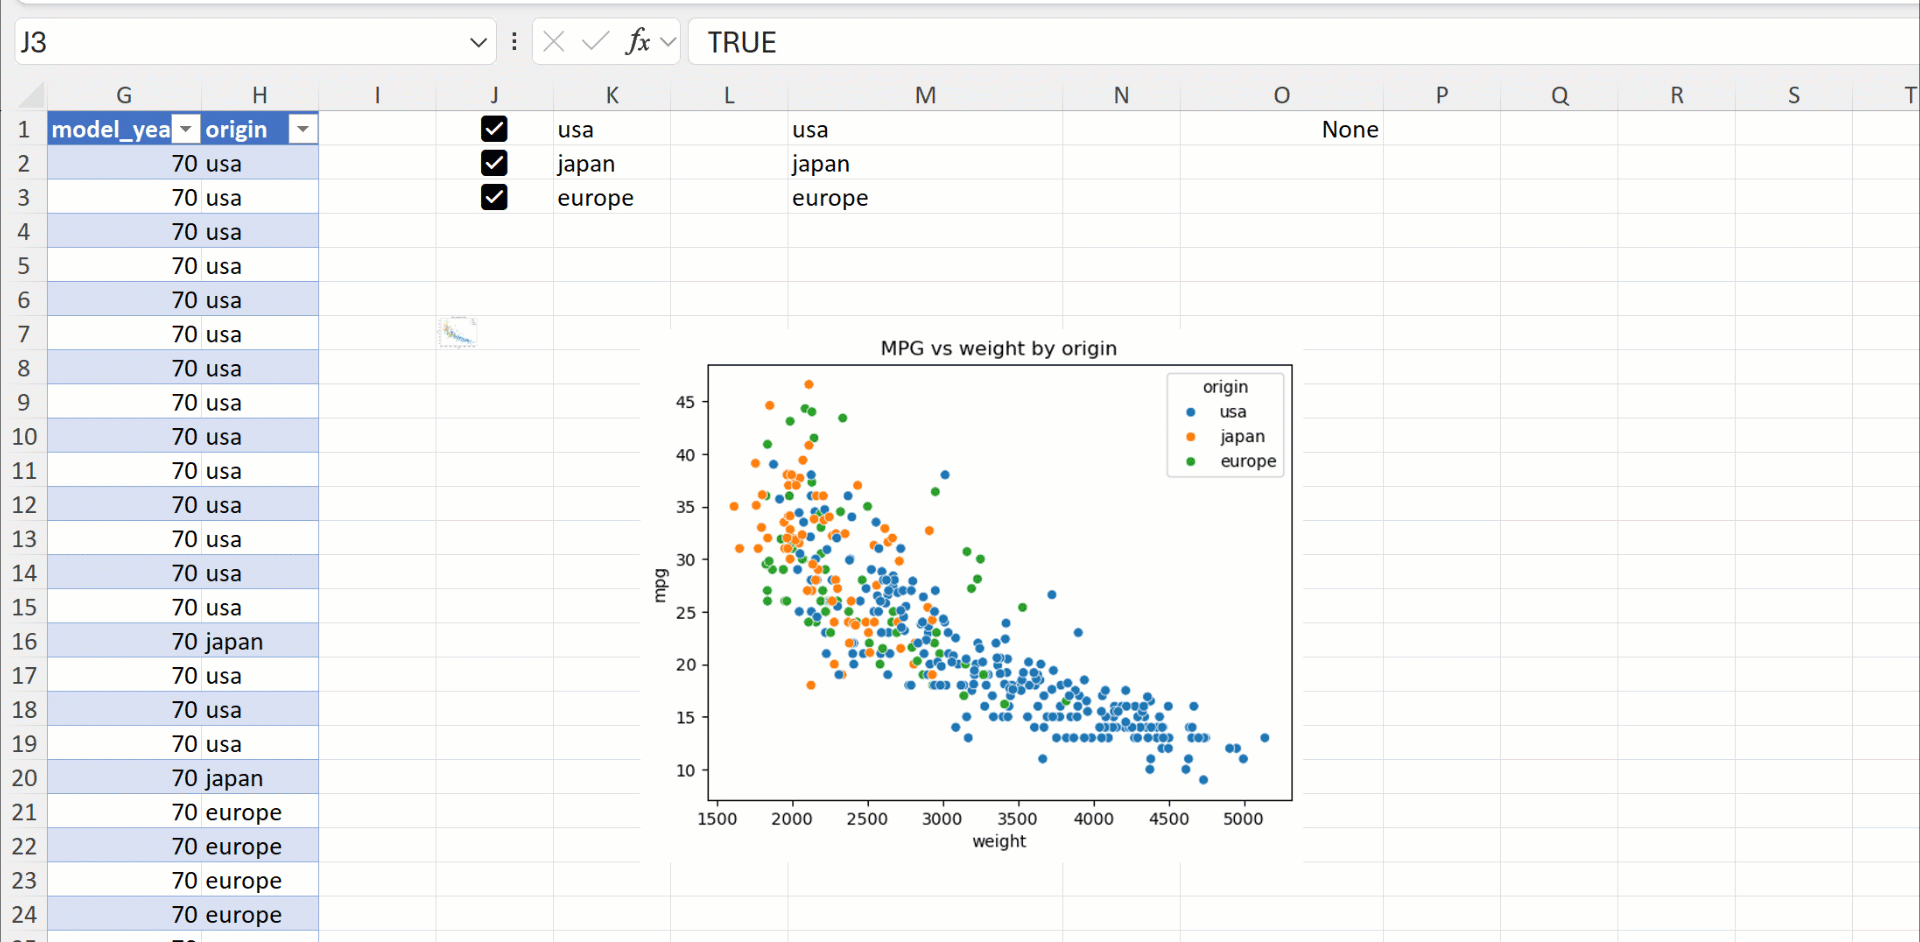The height and width of the screenshot is (942, 1920).
Task: Click the small chart thumbnail in column J
Action: (x=458, y=333)
